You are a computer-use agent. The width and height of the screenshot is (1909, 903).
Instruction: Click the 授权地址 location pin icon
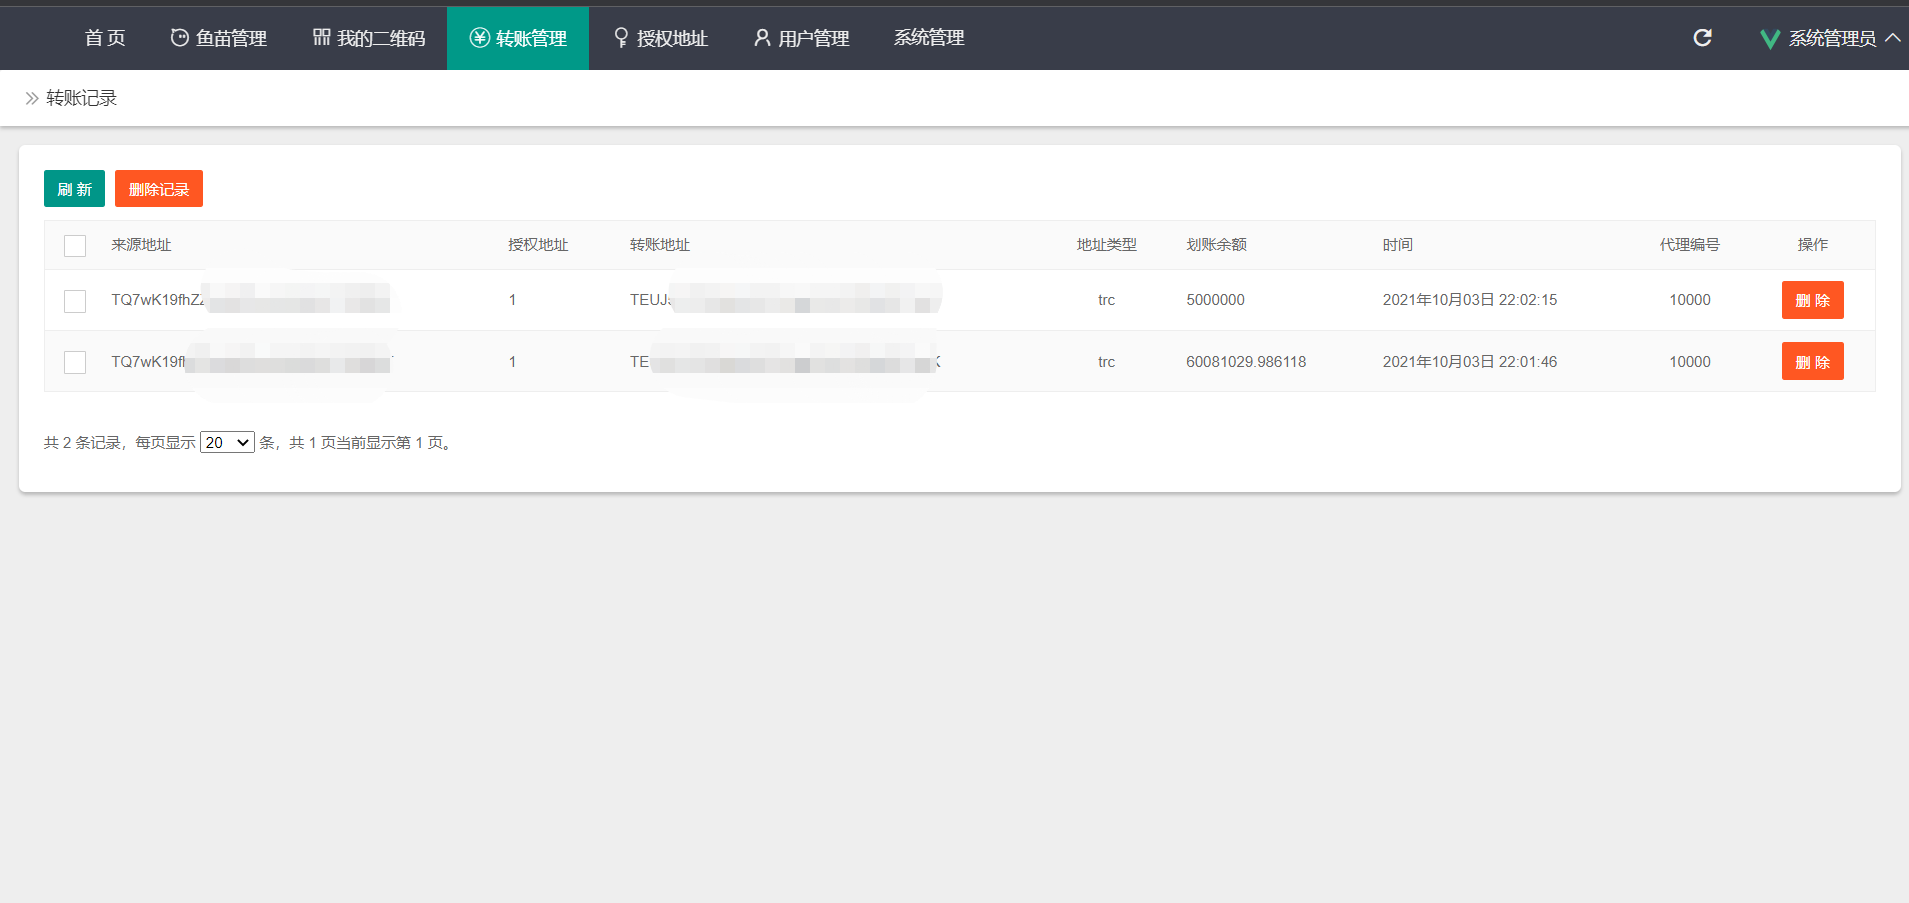point(621,38)
